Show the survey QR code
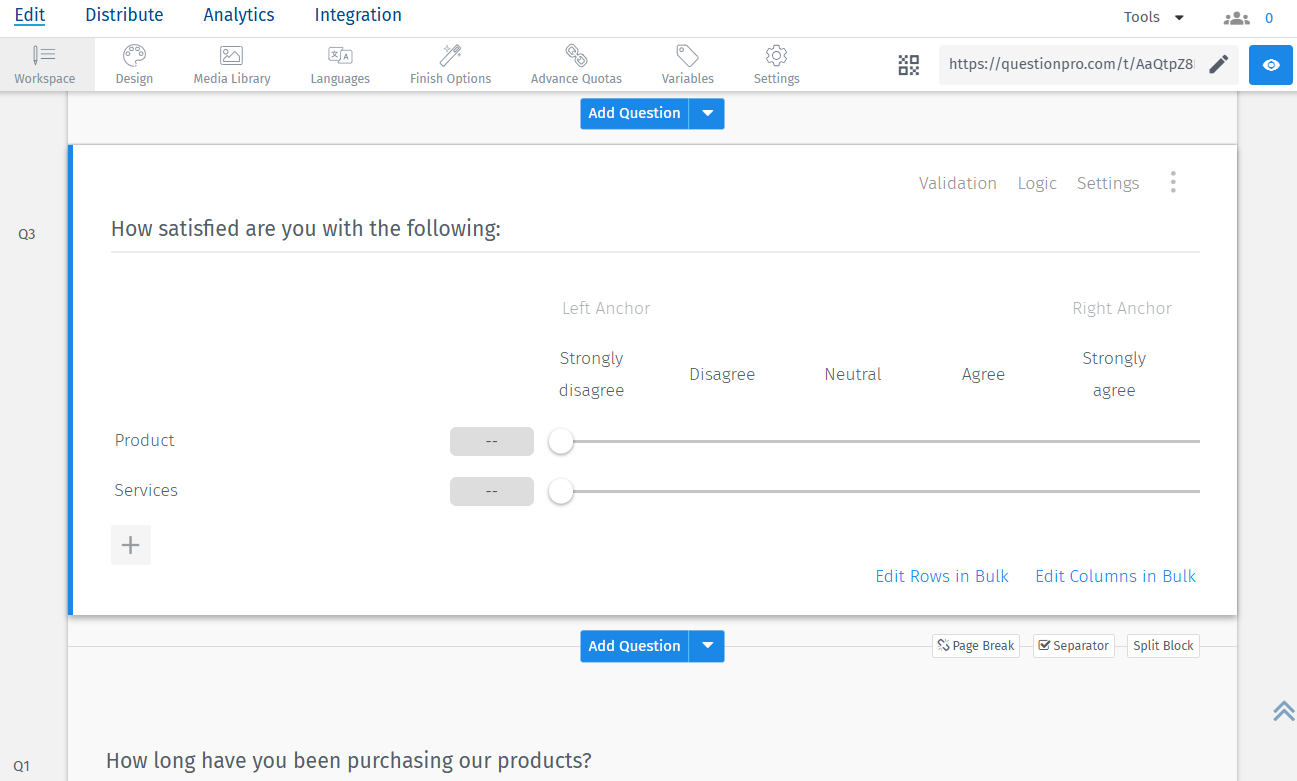 click(909, 64)
